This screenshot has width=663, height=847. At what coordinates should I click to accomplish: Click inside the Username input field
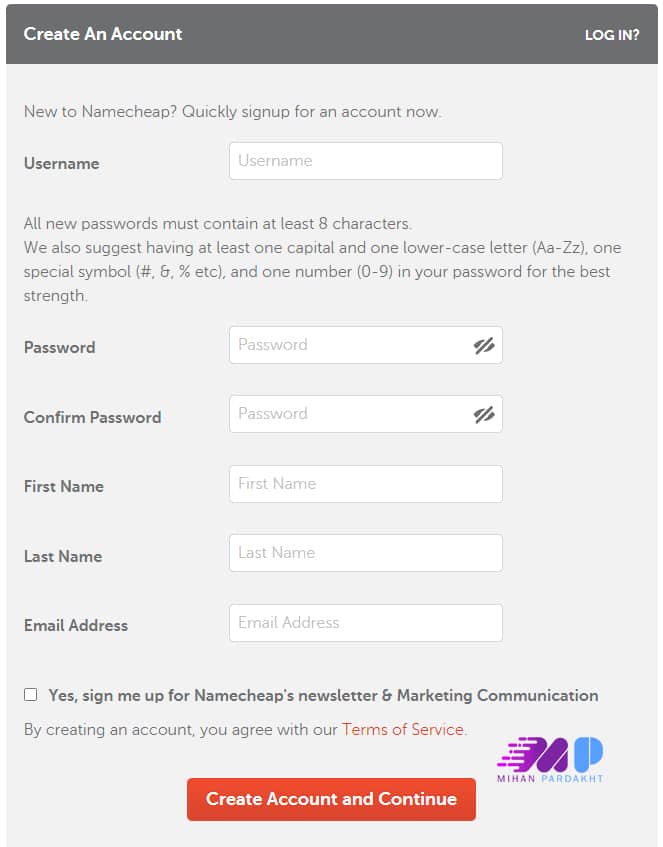[365, 160]
